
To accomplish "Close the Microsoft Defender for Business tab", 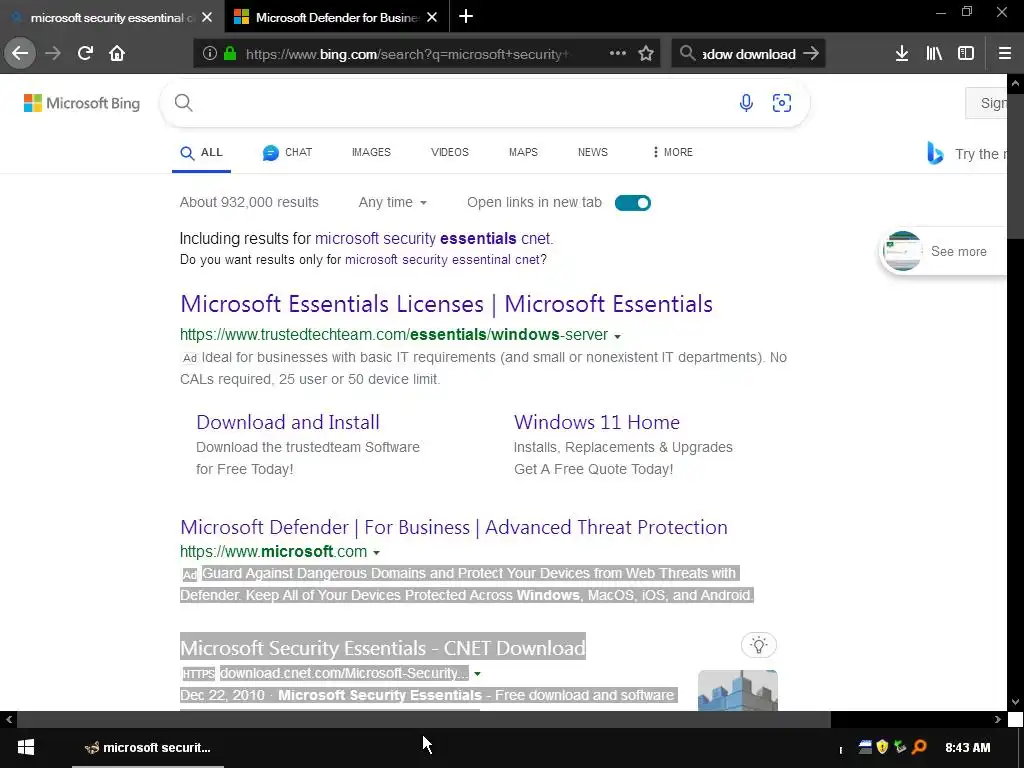I will [x=432, y=17].
